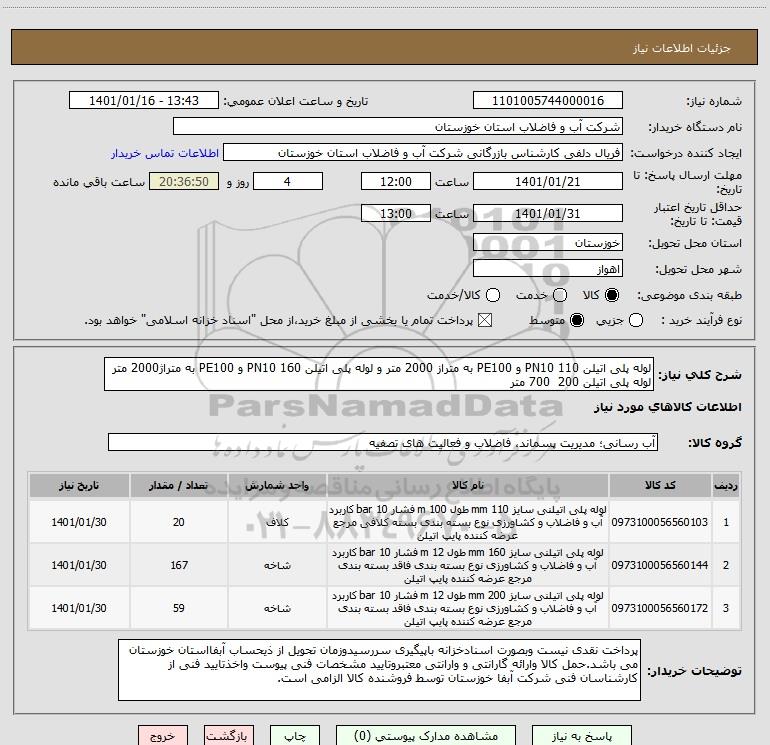The width and height of the screenshot is (770, 745).
Task: Click product code 0973100056560172
Action: pyautogui.click(x=660, y=608)
